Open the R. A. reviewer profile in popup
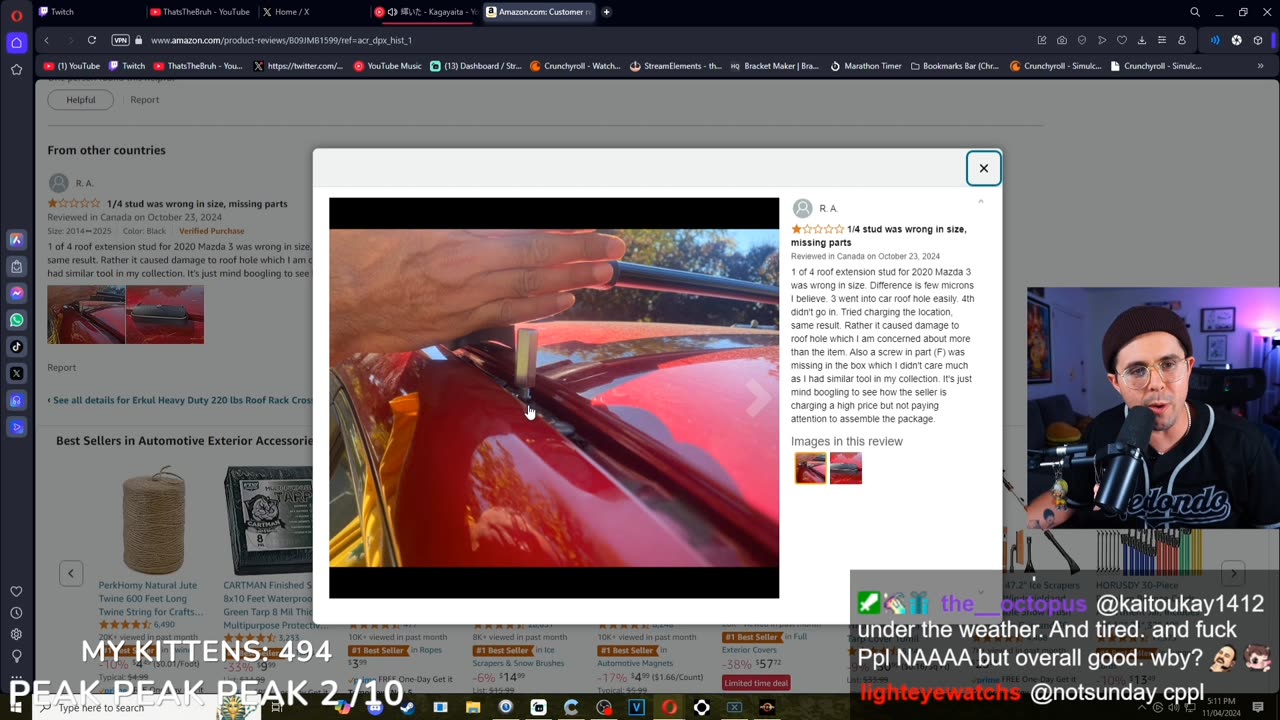Screen dimensions: 1280x720 [x=817, y=208]
